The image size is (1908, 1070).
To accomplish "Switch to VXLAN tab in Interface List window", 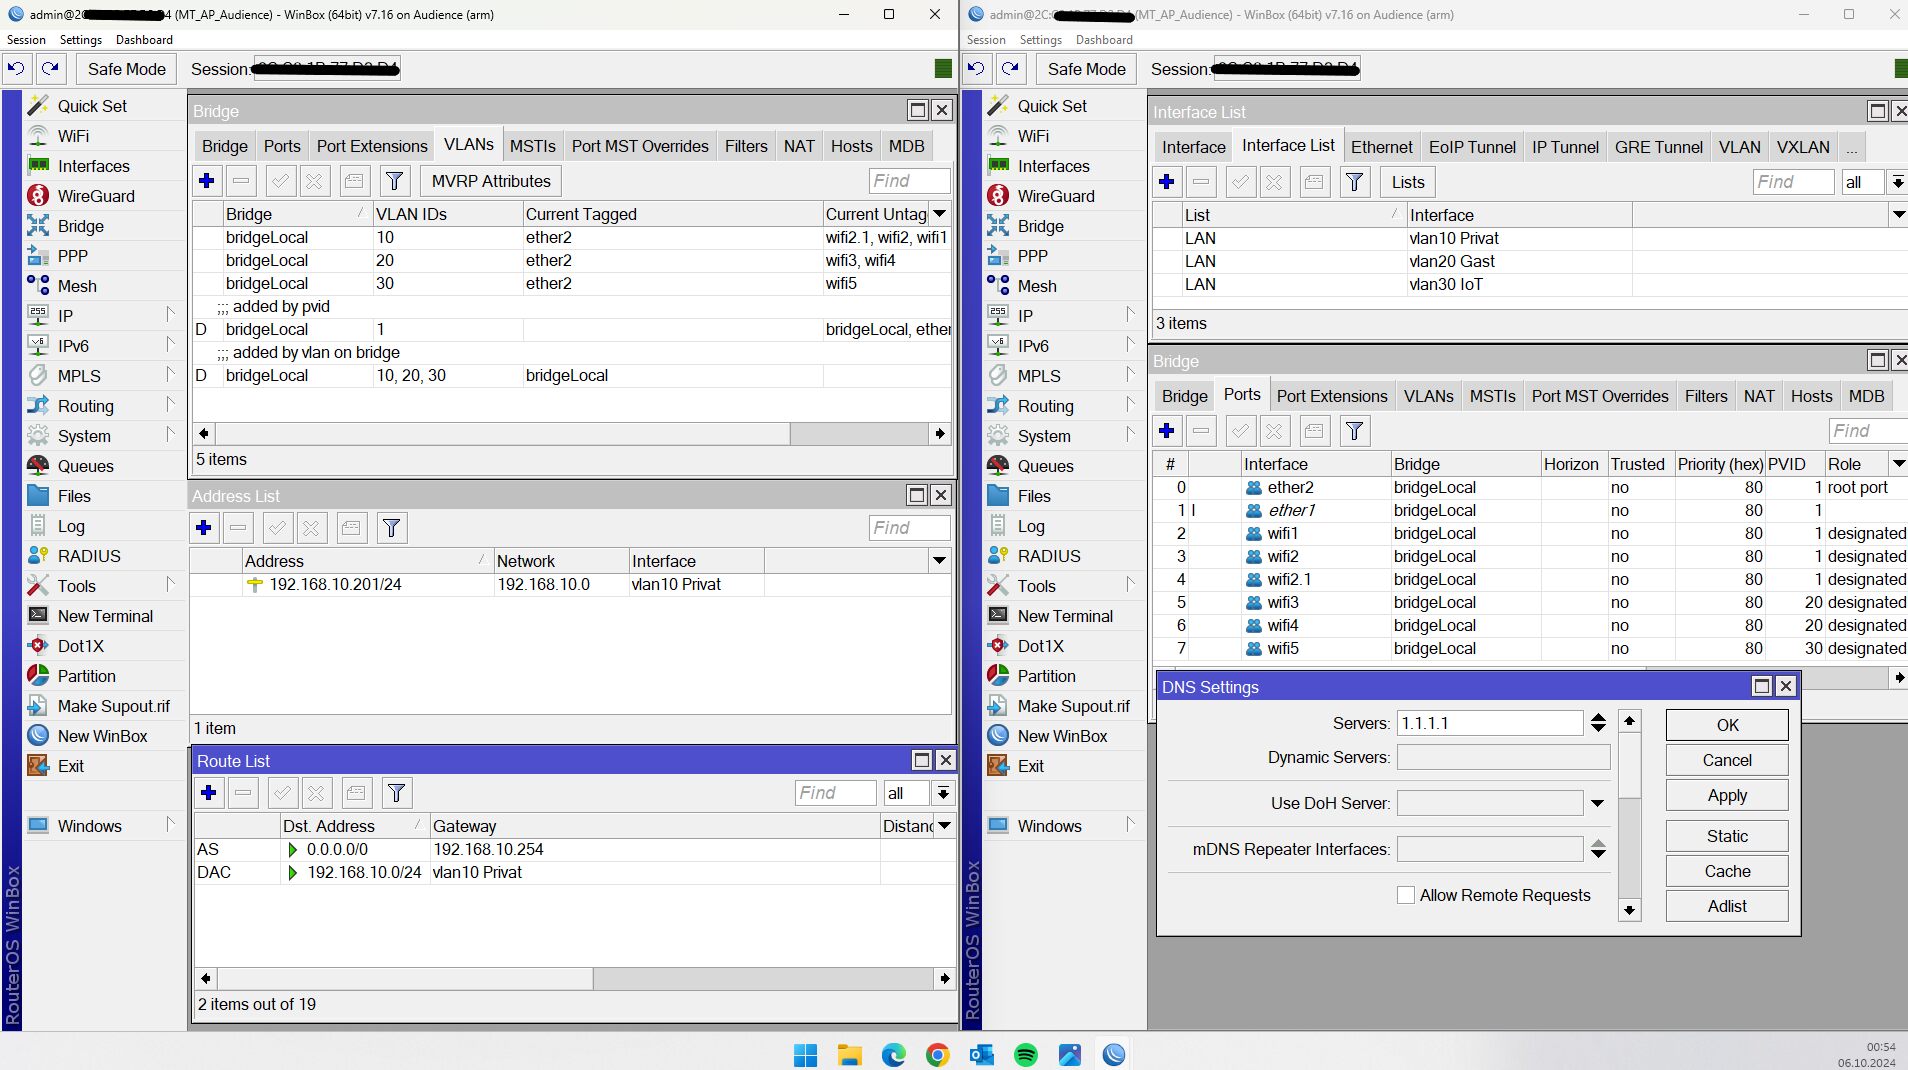I will coord(1802,147).
